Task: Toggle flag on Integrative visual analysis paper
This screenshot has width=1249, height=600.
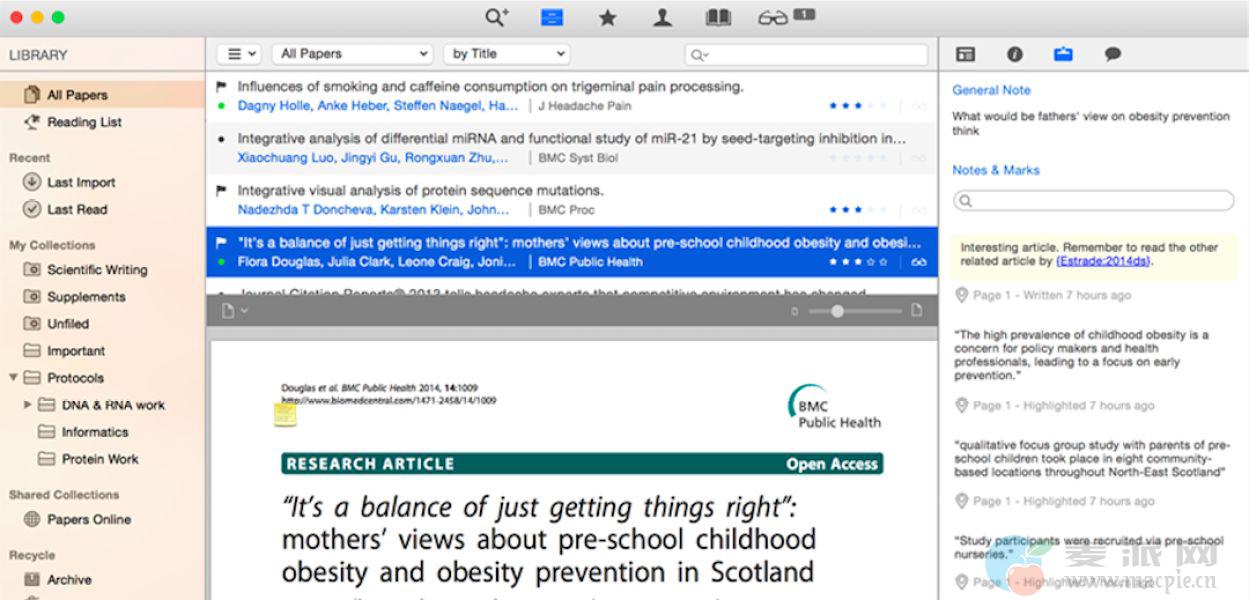Action: (x=221, y=190)
